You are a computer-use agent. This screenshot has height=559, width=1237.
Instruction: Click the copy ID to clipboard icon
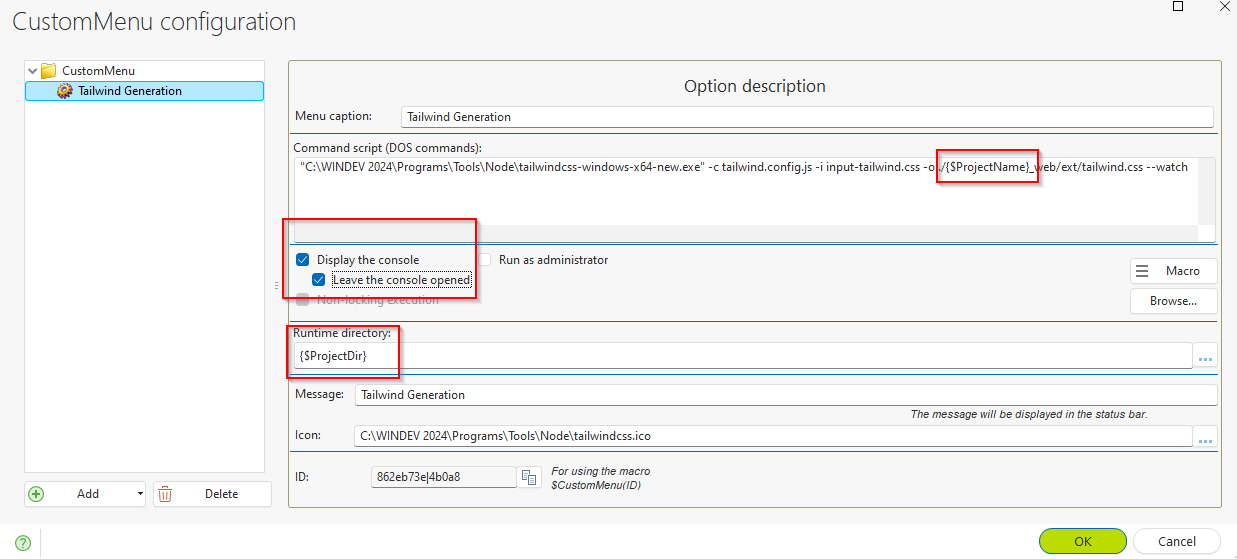point(530,477)
